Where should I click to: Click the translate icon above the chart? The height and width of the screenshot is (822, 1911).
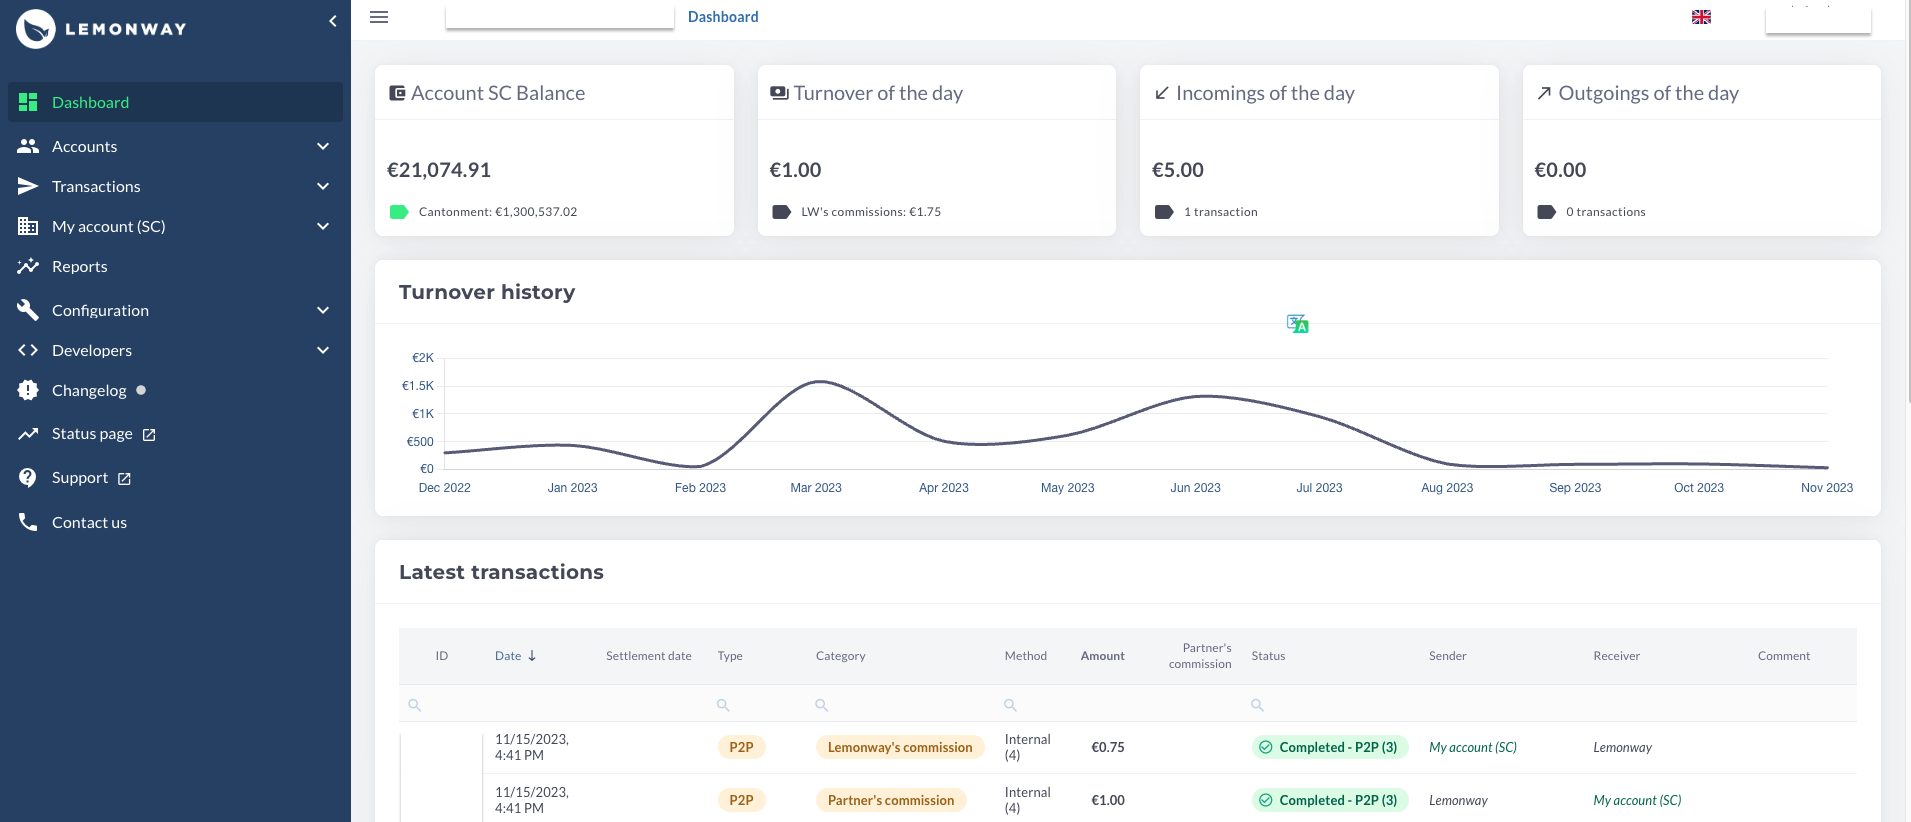click(x=1298, y=324)
